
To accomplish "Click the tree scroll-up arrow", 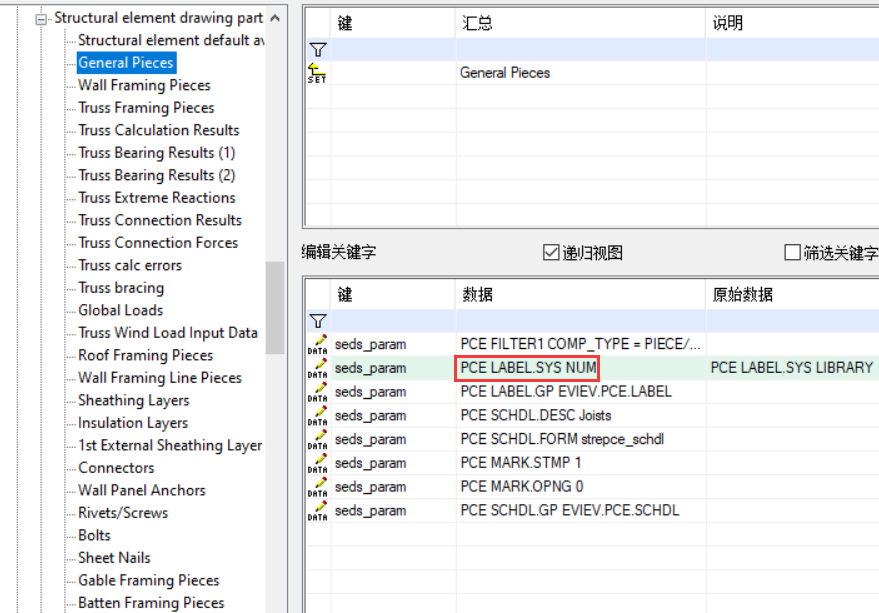I will click(x=275, y=18).
